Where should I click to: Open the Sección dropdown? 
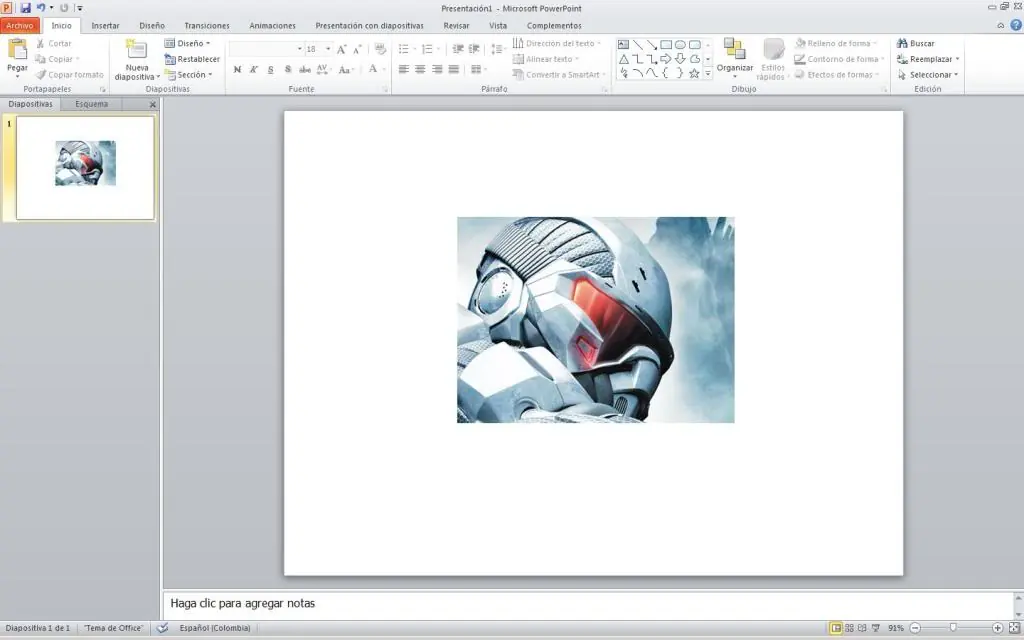189,74
